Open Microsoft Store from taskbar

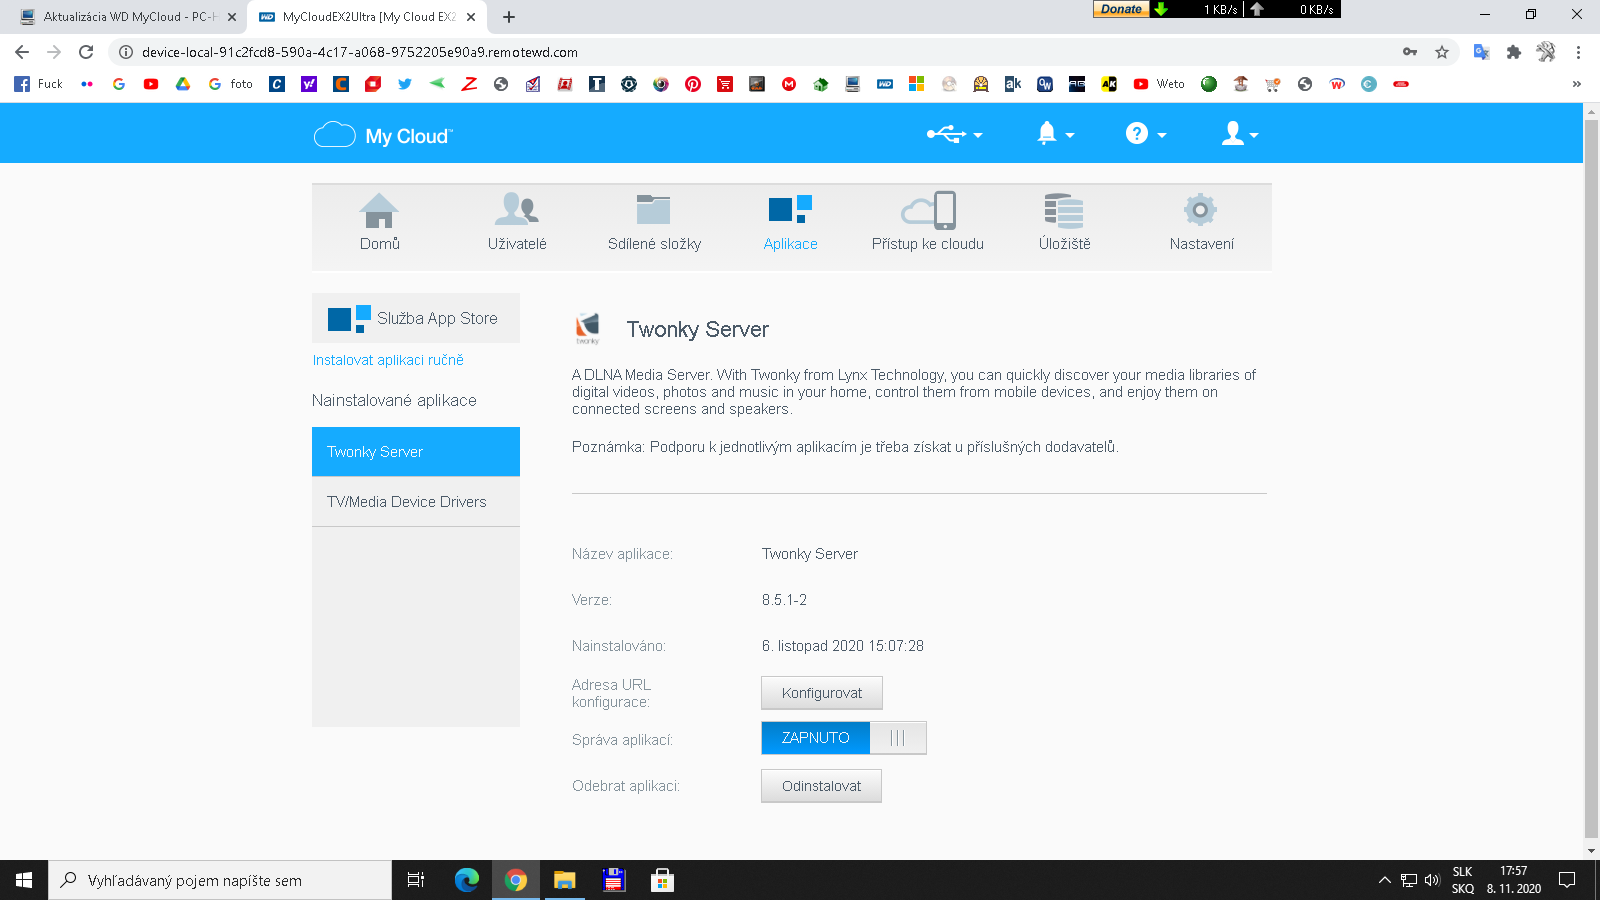pos(662,880)
